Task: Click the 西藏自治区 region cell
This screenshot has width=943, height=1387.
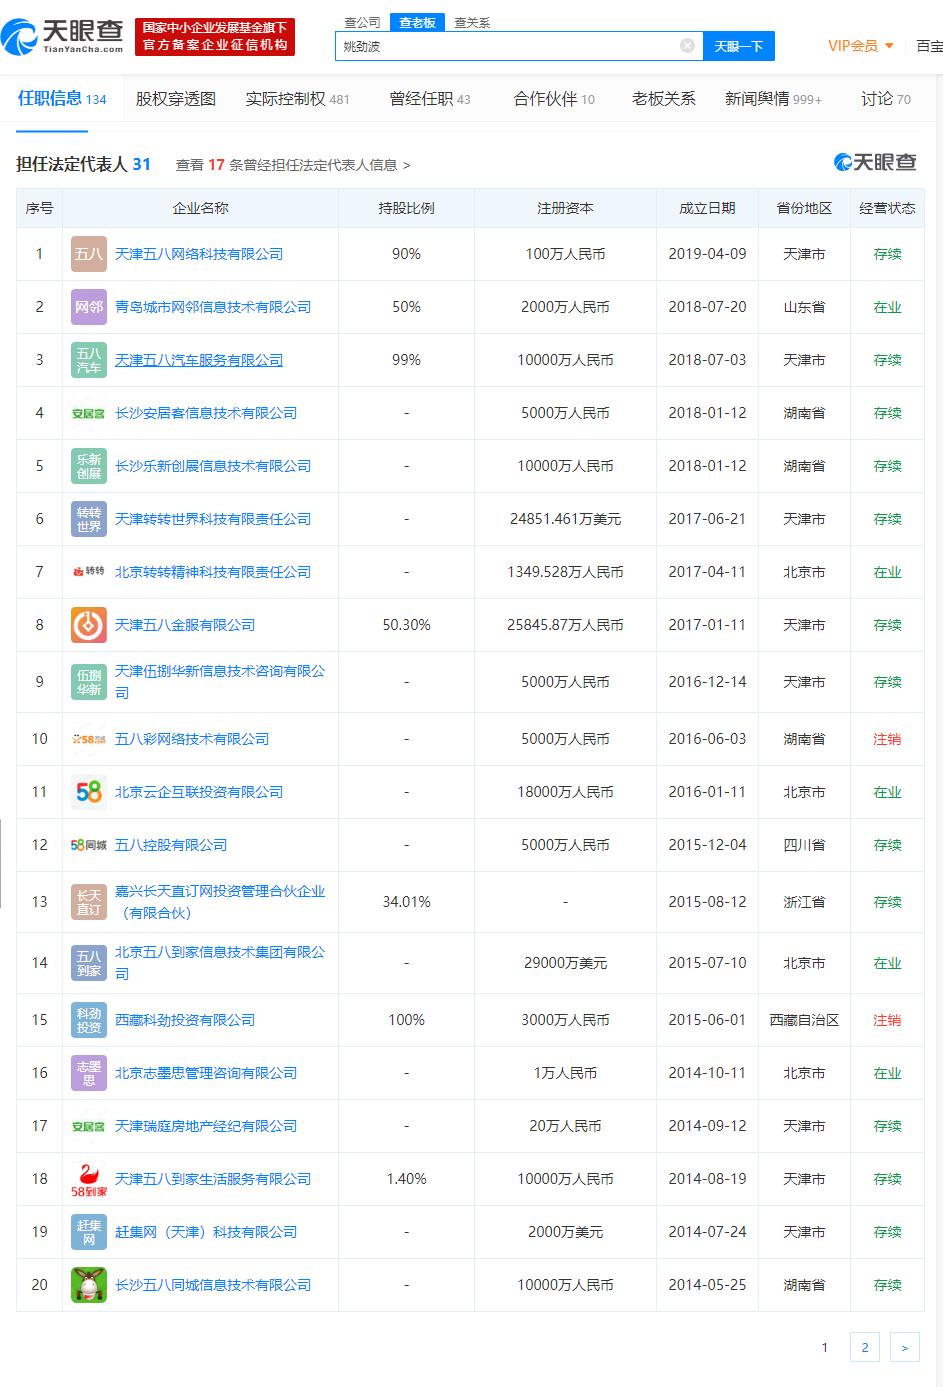Action: (804, 1020)
